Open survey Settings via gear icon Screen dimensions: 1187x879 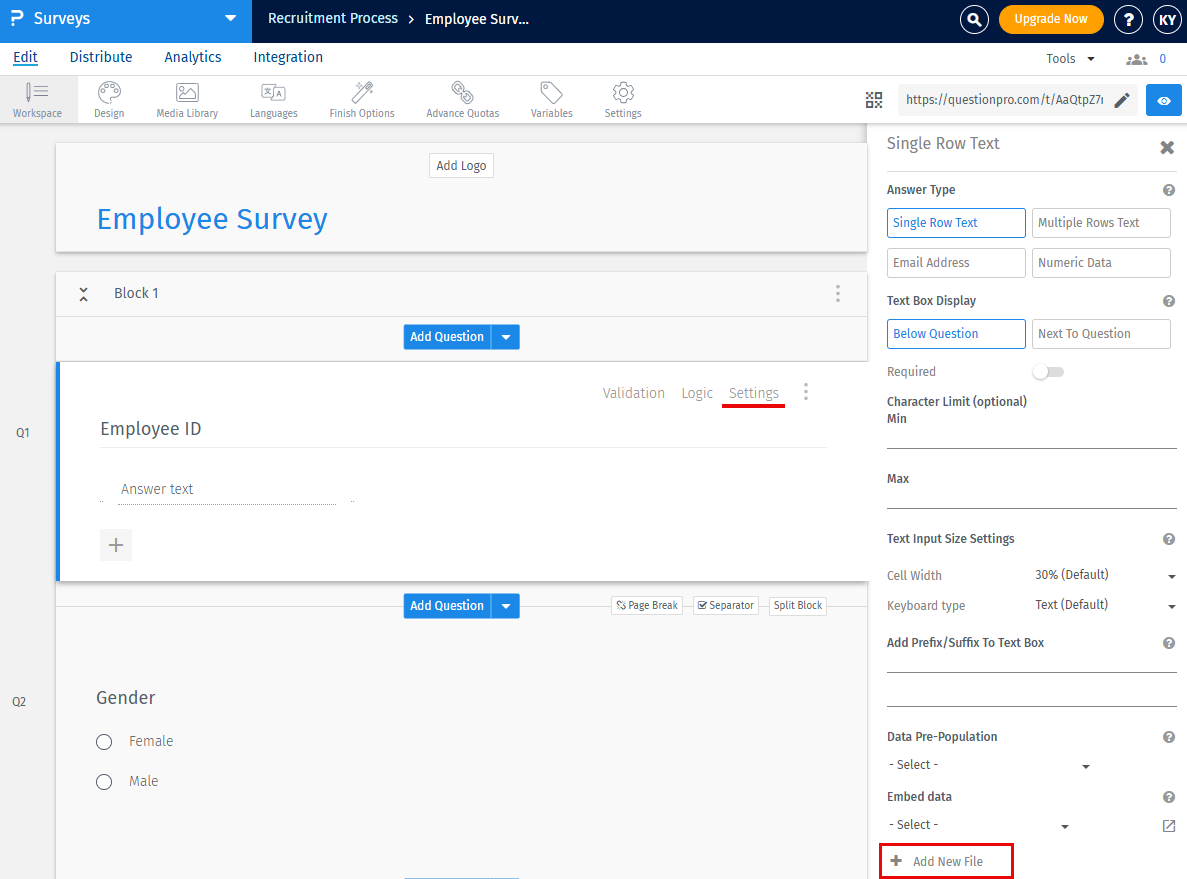[x=622, y=99]
